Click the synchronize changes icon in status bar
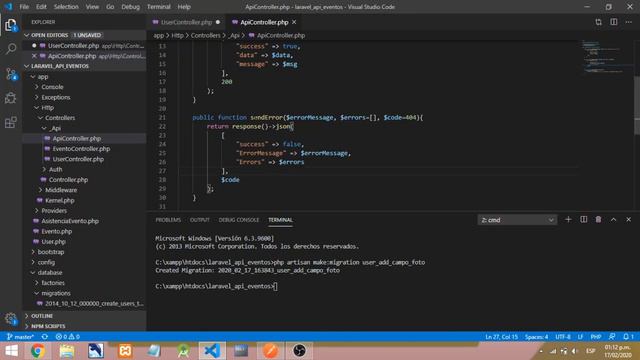The height and width of the screenshot is (360, 640). tap(44, 337)
